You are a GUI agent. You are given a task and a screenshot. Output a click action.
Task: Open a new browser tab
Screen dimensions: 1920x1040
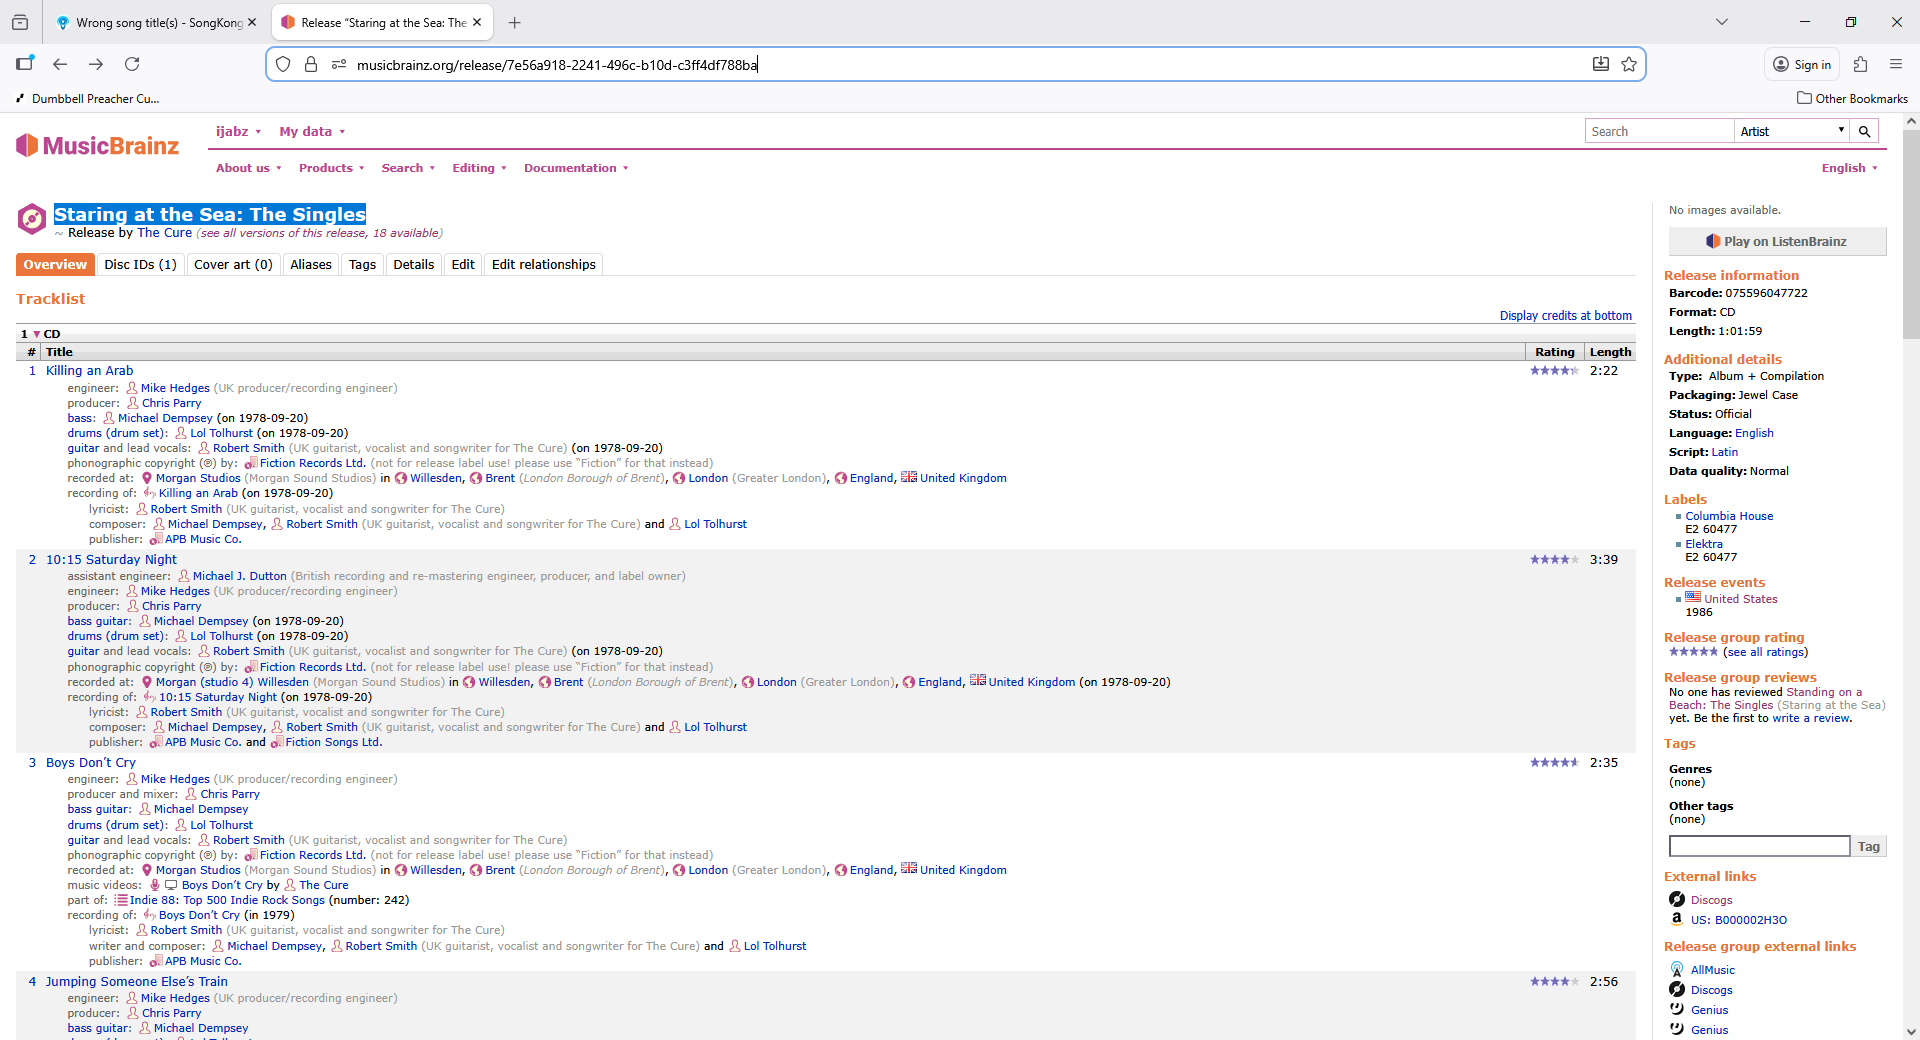click(x=514, y=22)
